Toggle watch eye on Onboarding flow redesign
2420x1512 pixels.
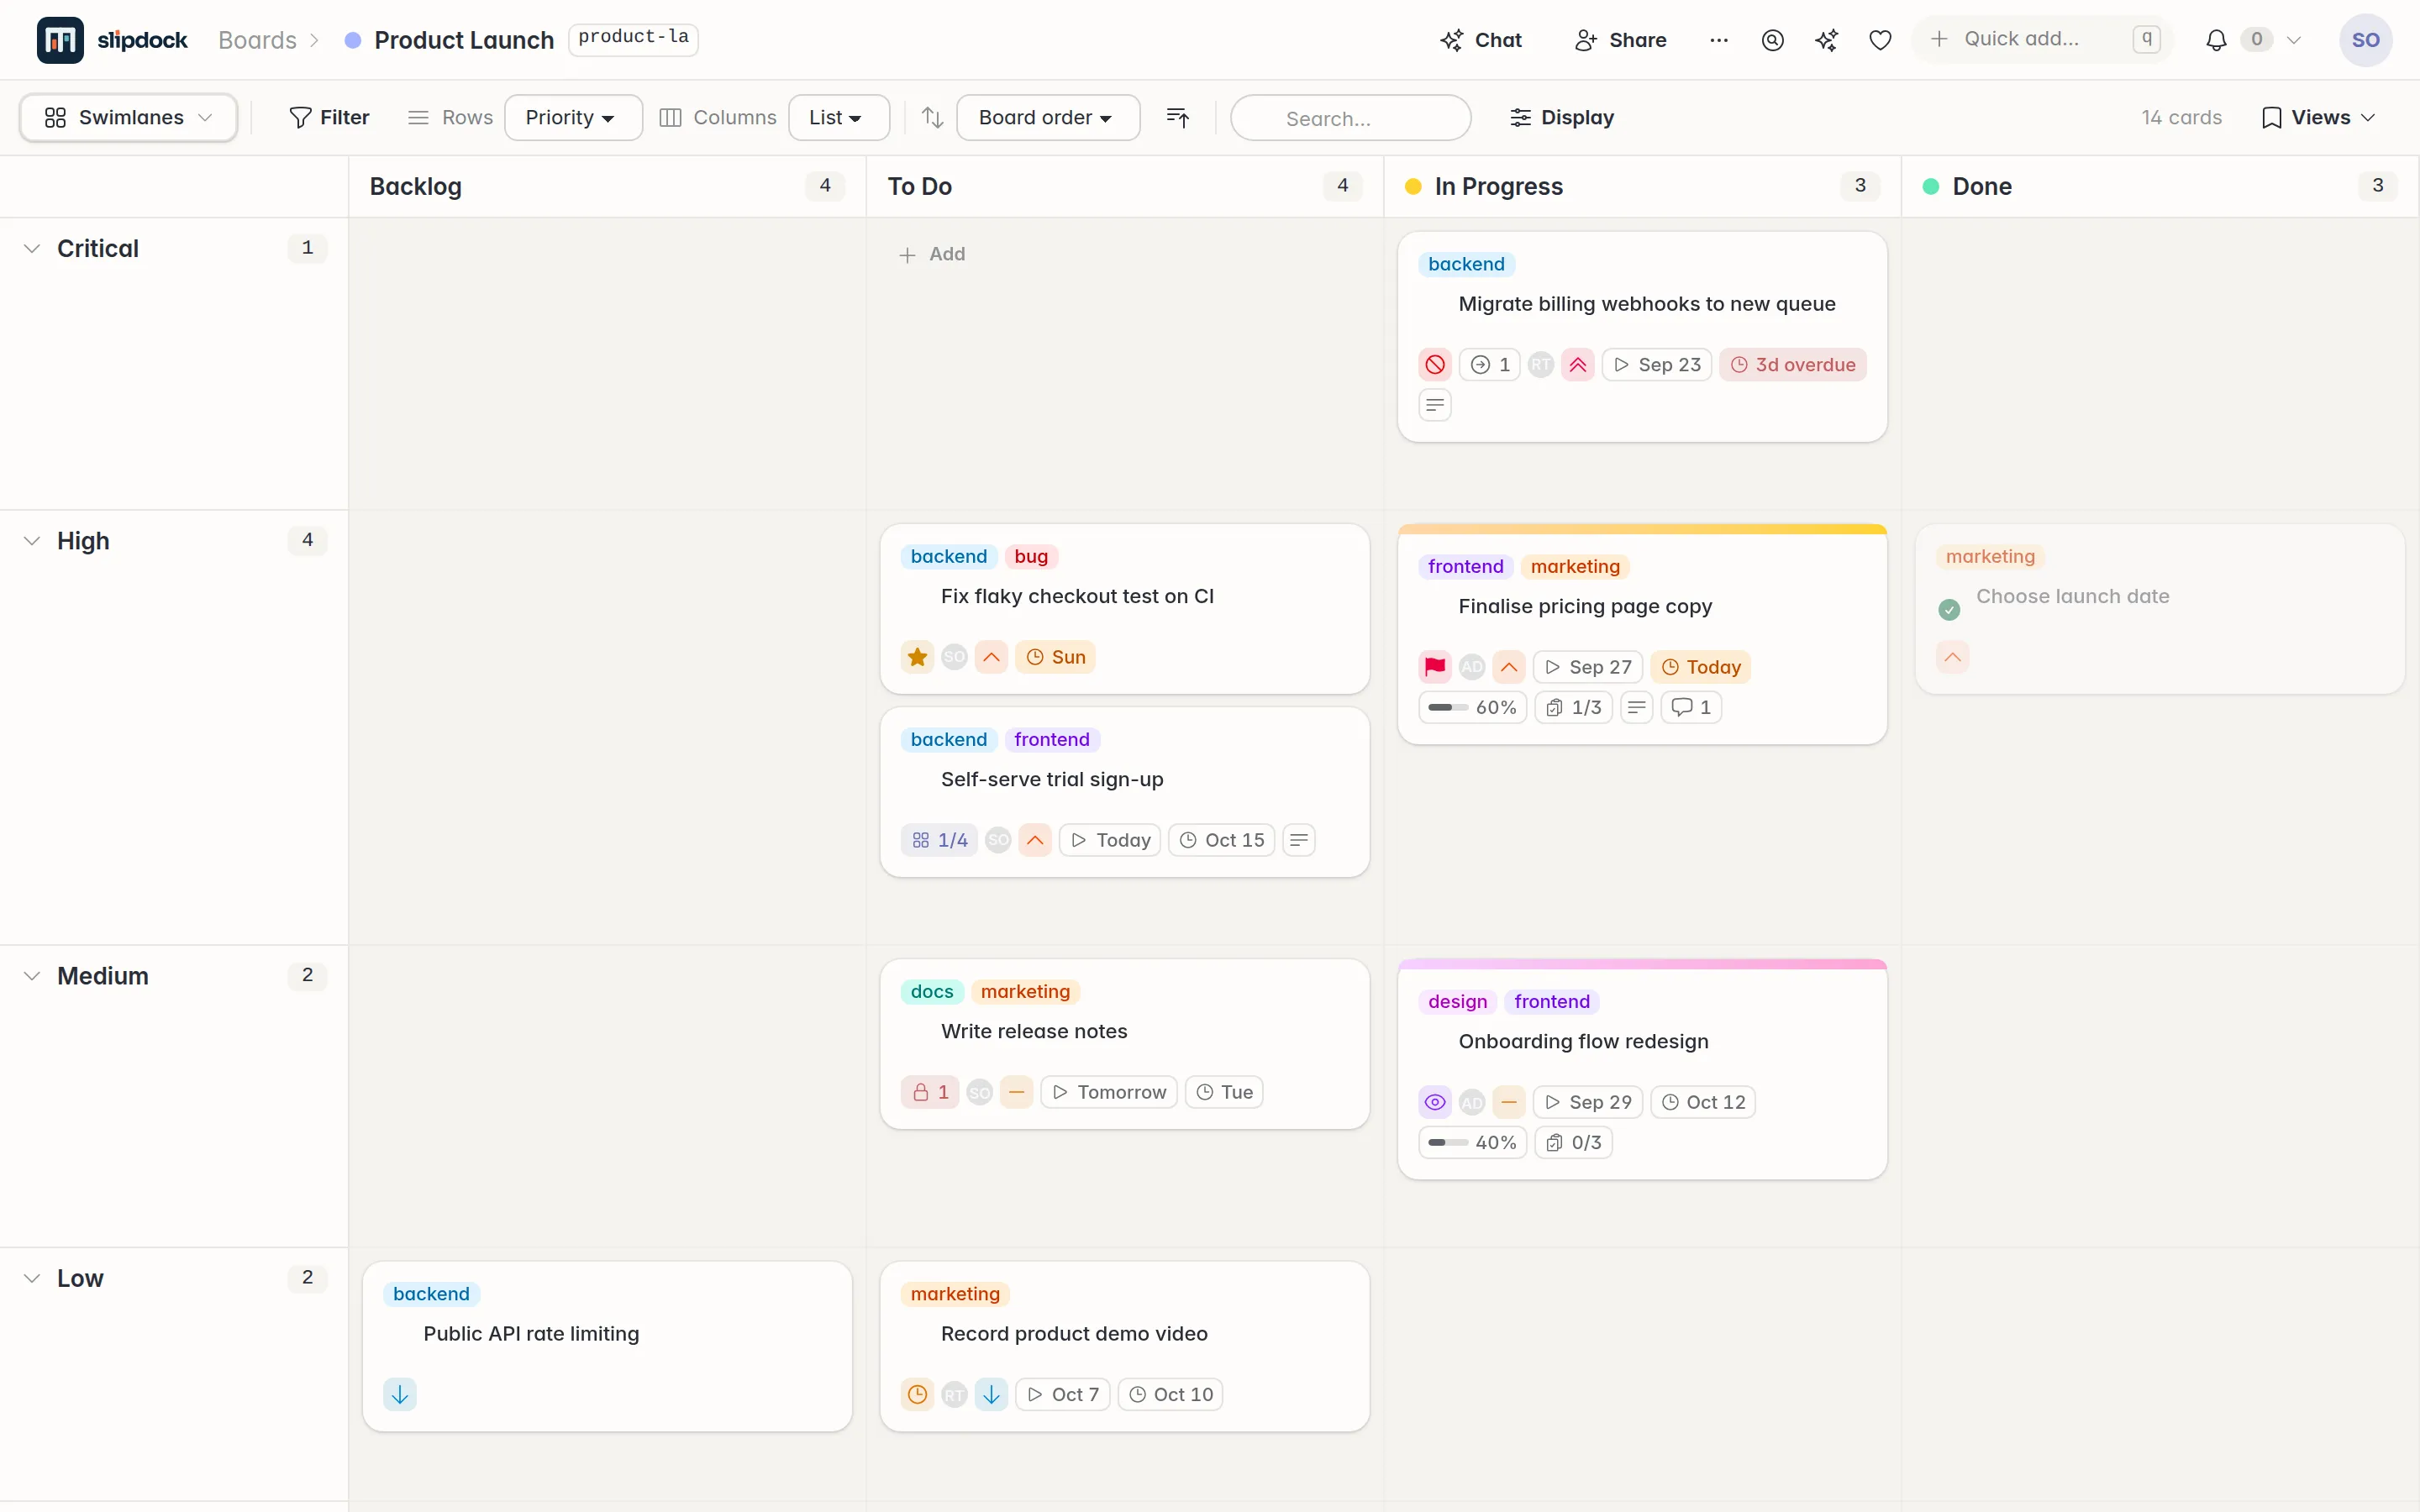[1435, 1102]
